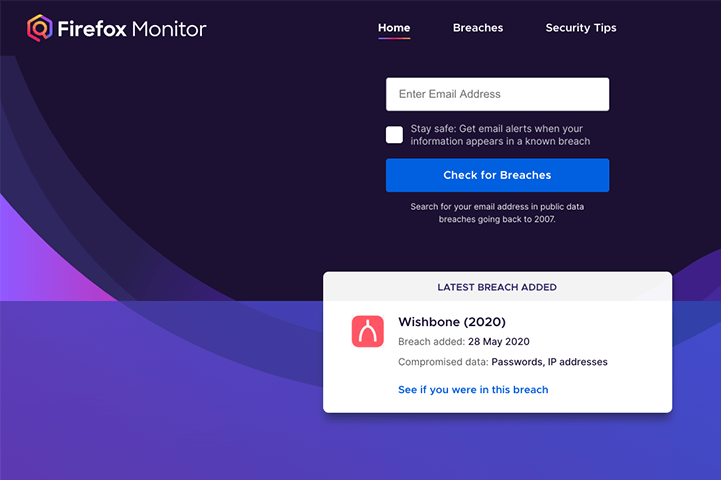This screenshot has width=721, height=480.
Task: Go to the Breaches page
Action: pyautogui.click(x=478, y=28)
